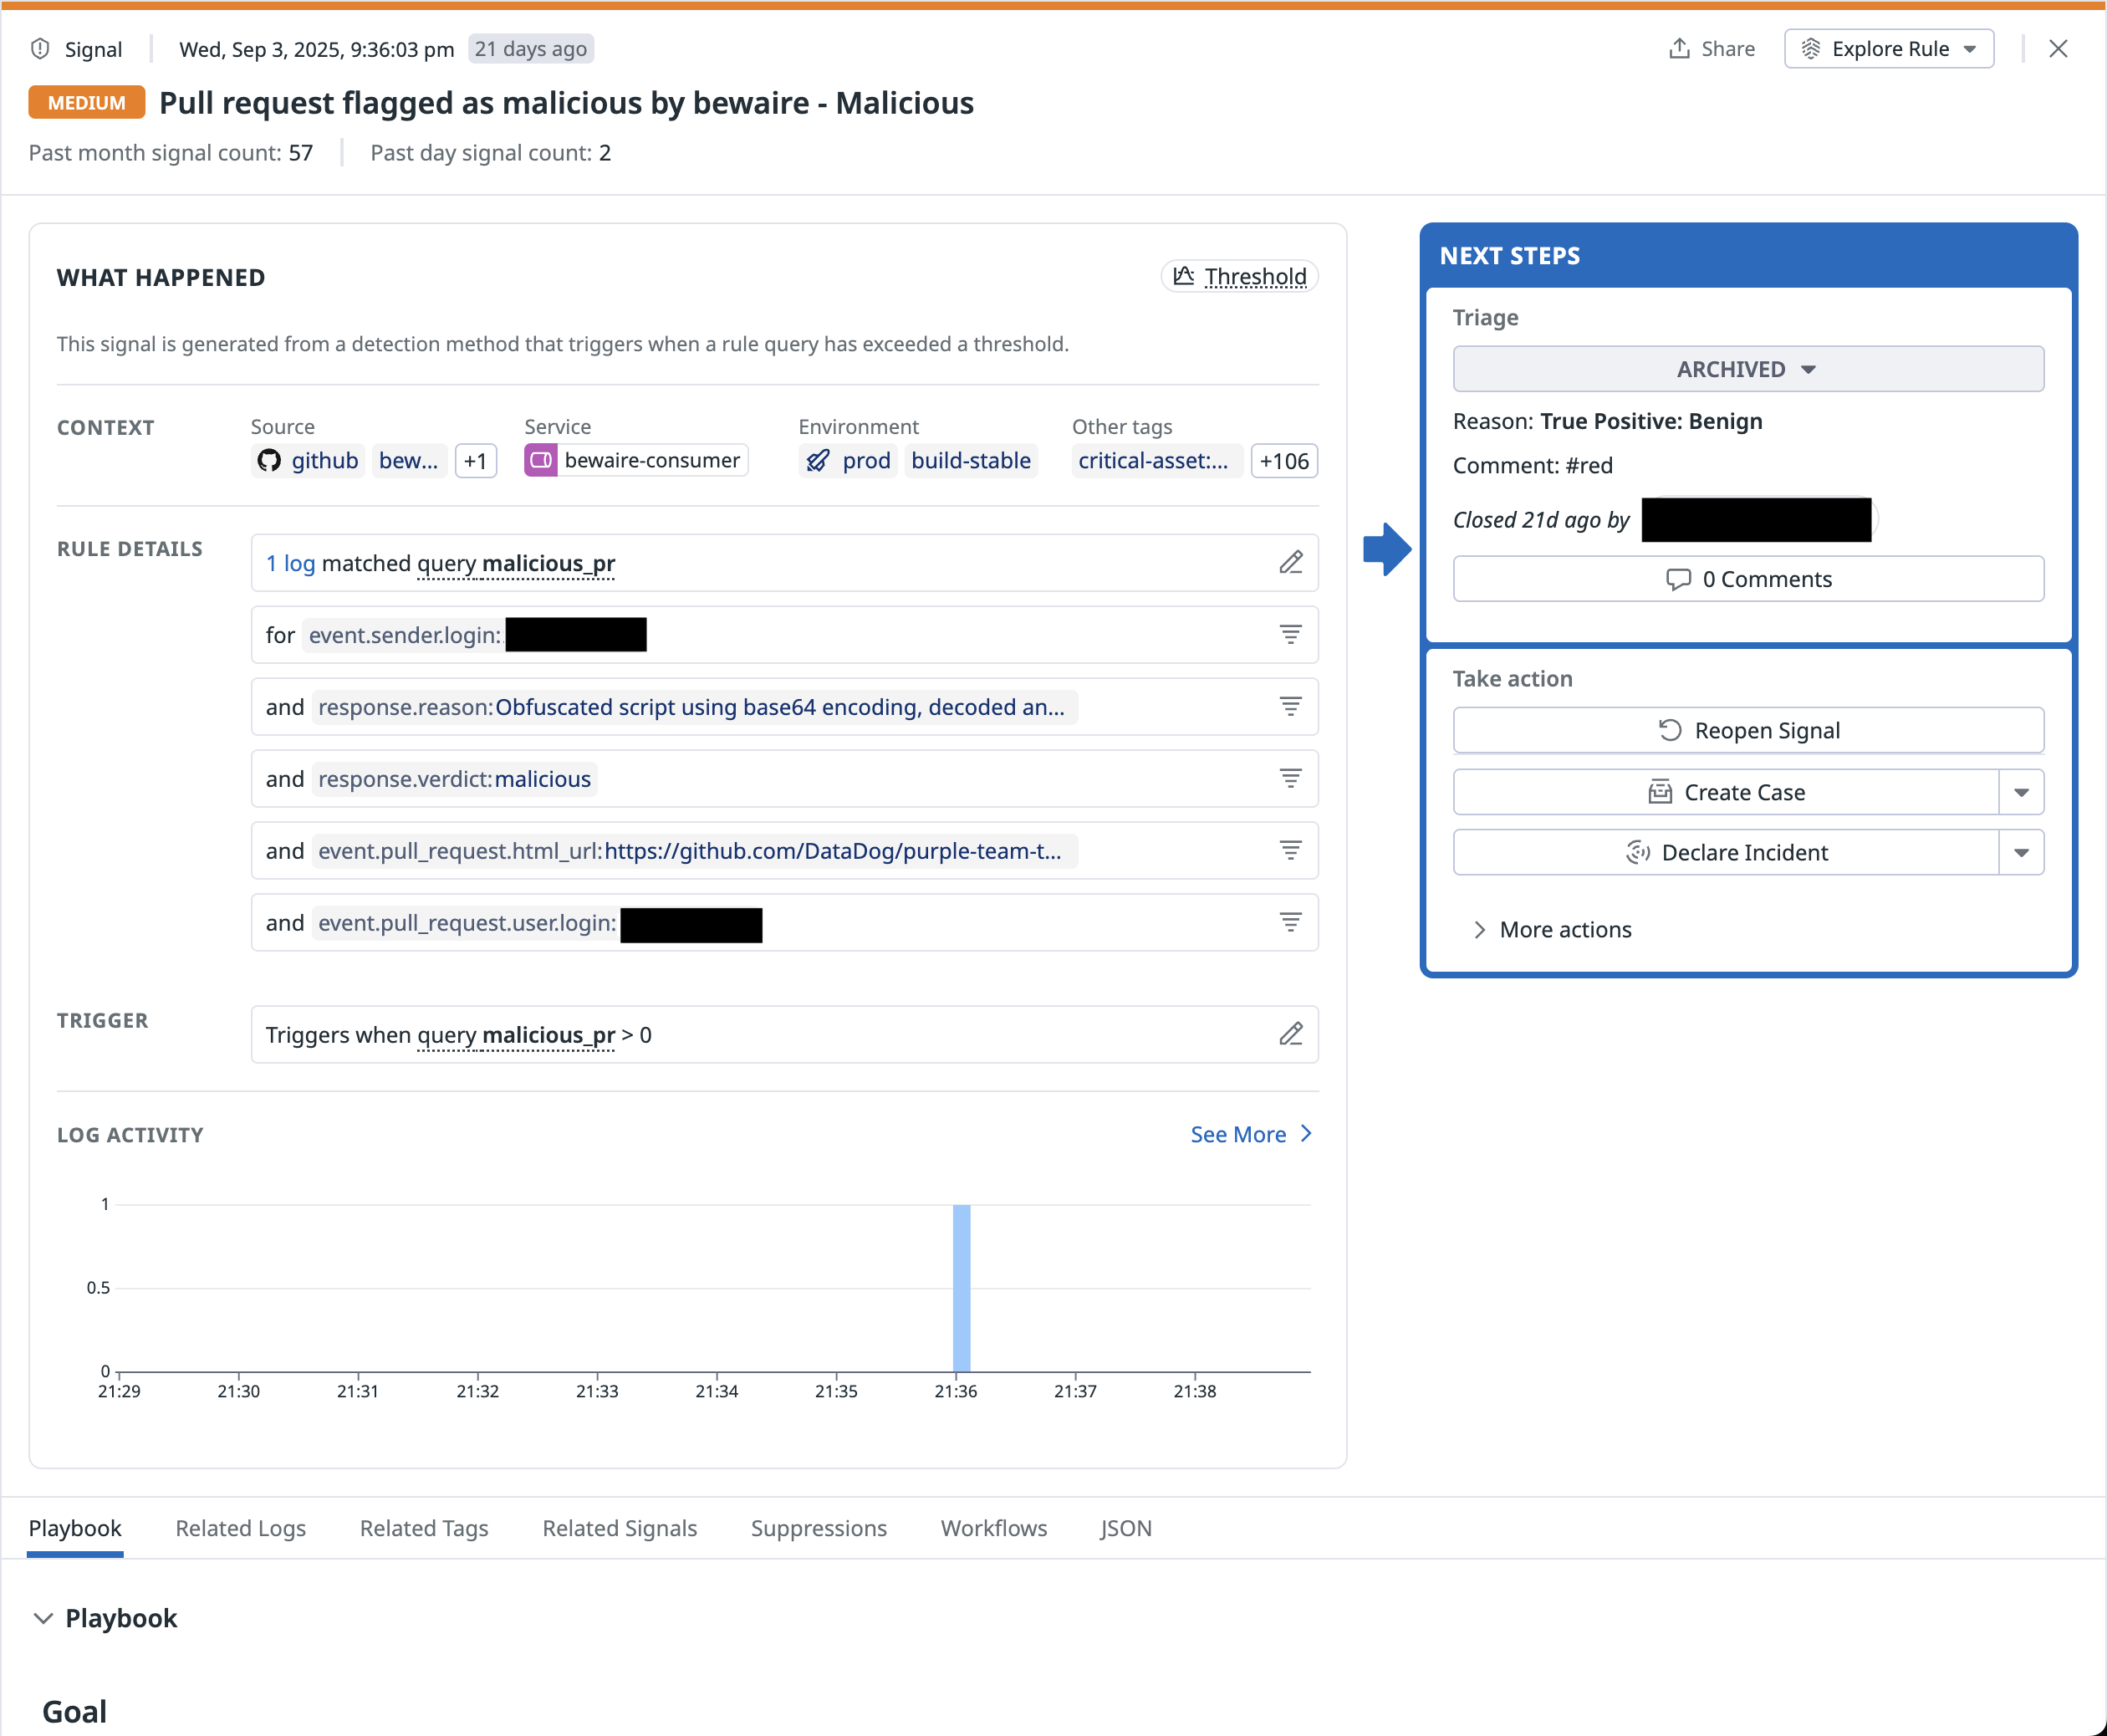Click the filter icon on the response.verdict:malicious row

click(1291, 778)
